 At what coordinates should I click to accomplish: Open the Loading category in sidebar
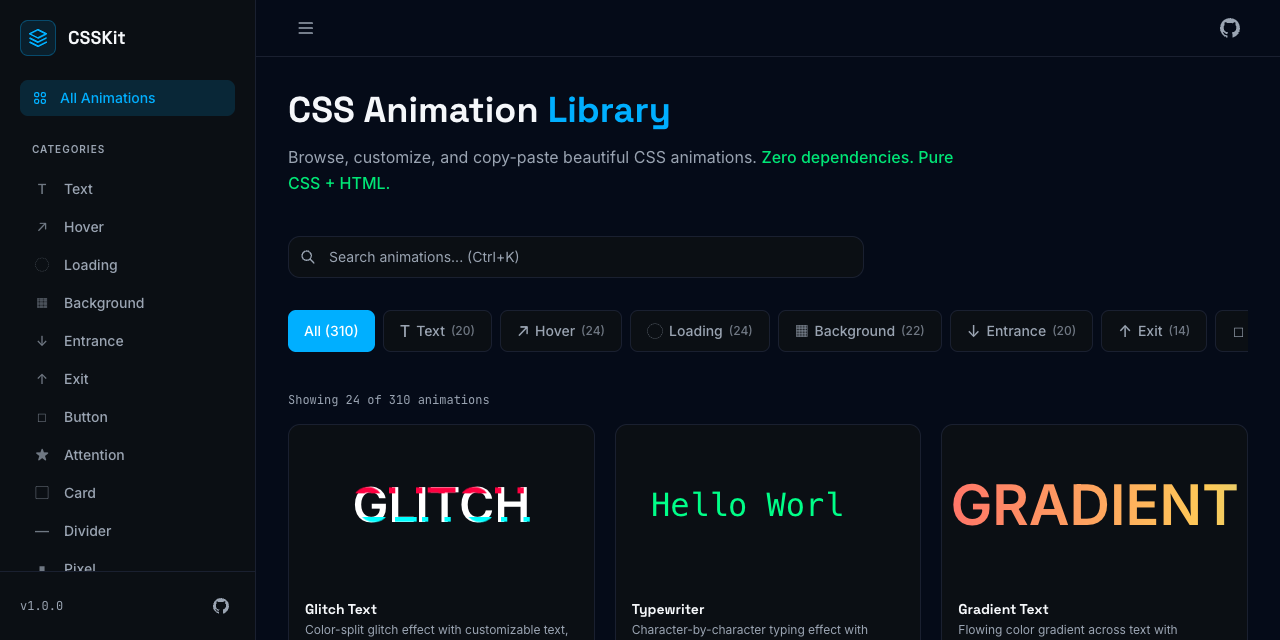point(127,265)
